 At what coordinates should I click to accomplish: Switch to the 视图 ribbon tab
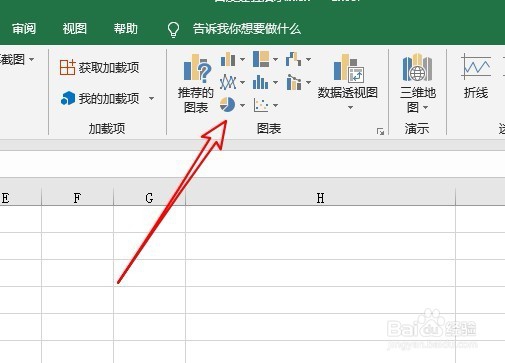(x=75, y=29)
